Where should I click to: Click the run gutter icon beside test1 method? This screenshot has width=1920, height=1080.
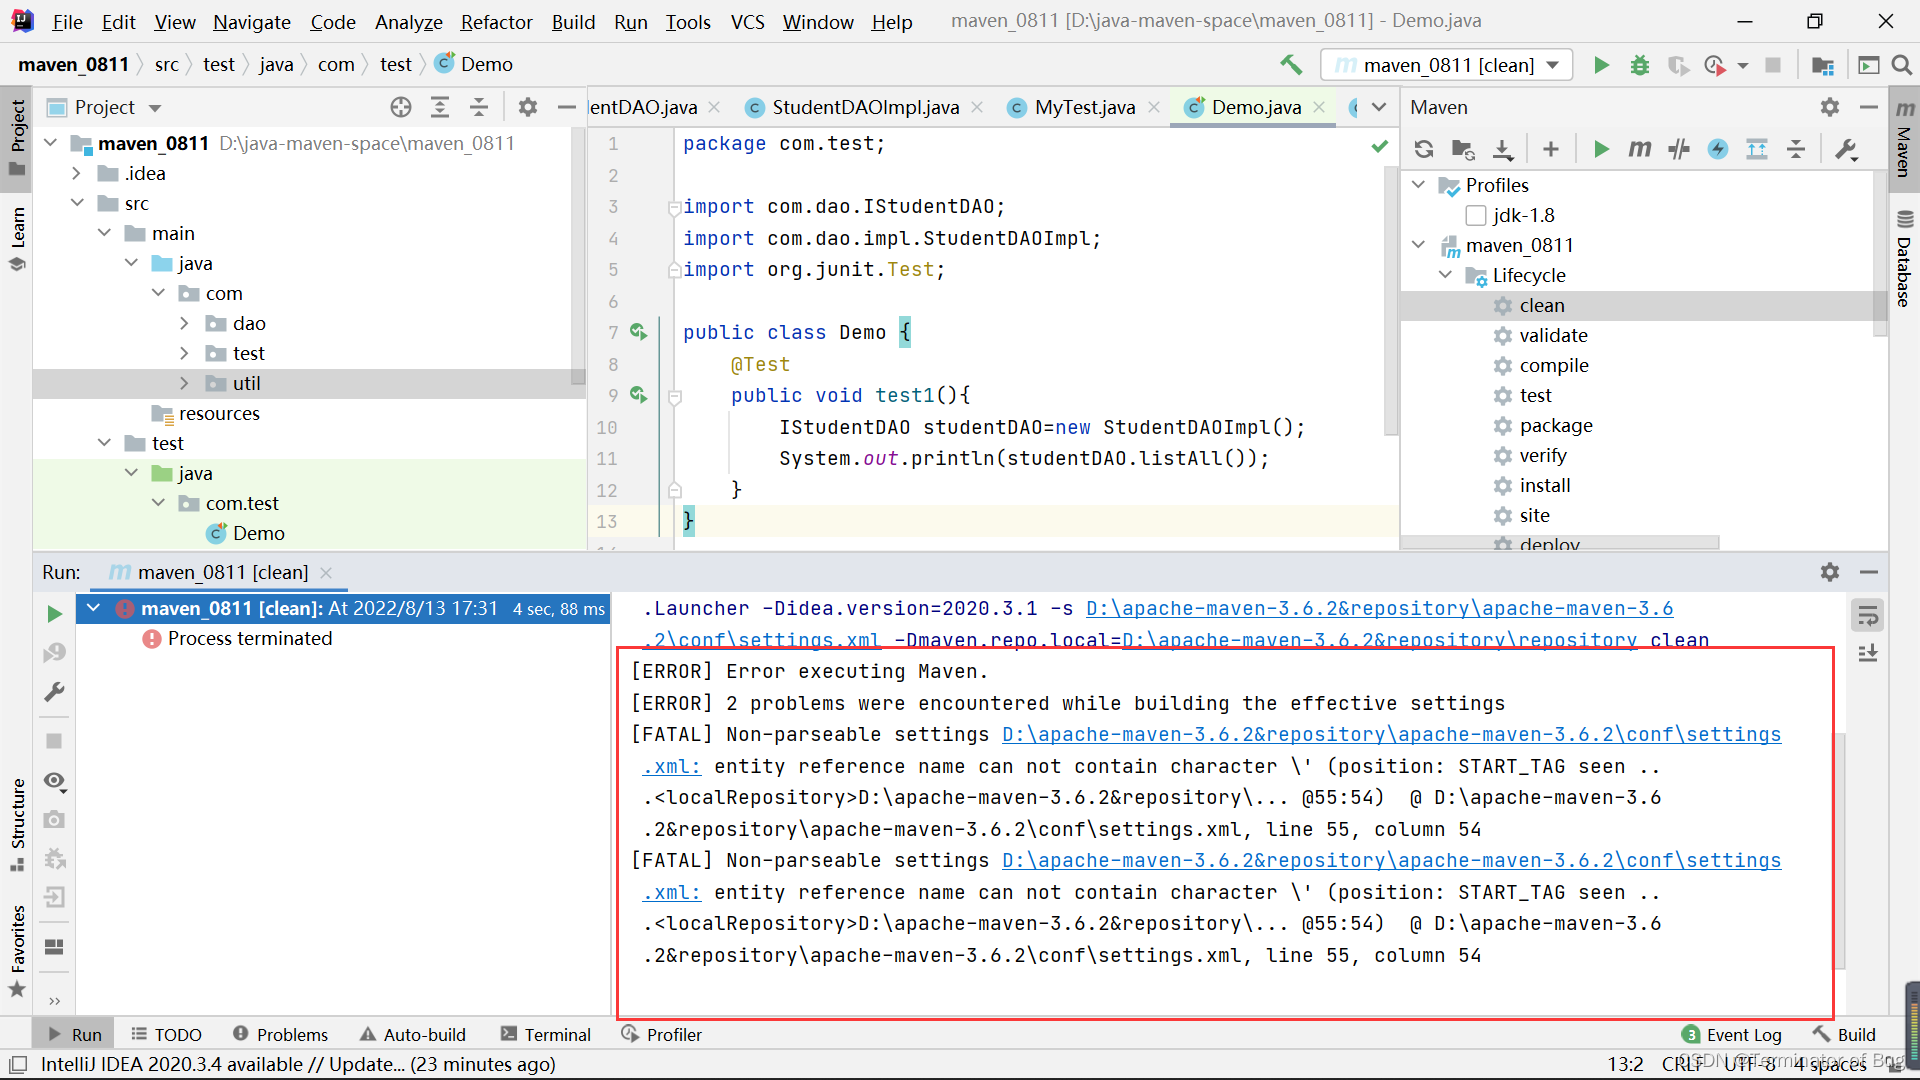[x=638, y=395]
